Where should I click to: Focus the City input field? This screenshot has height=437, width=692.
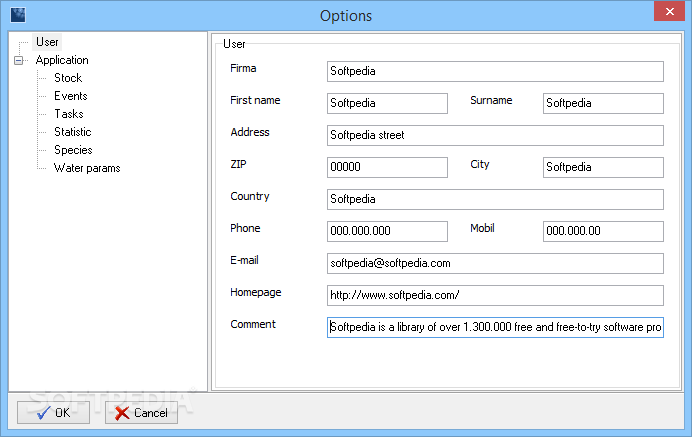click(x=603, y=167)
